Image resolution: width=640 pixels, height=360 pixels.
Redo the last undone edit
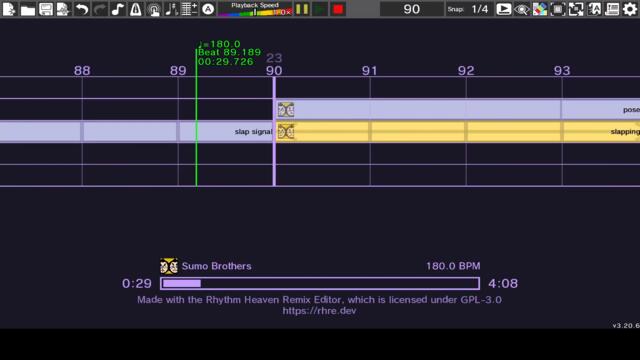coord(100,9)
